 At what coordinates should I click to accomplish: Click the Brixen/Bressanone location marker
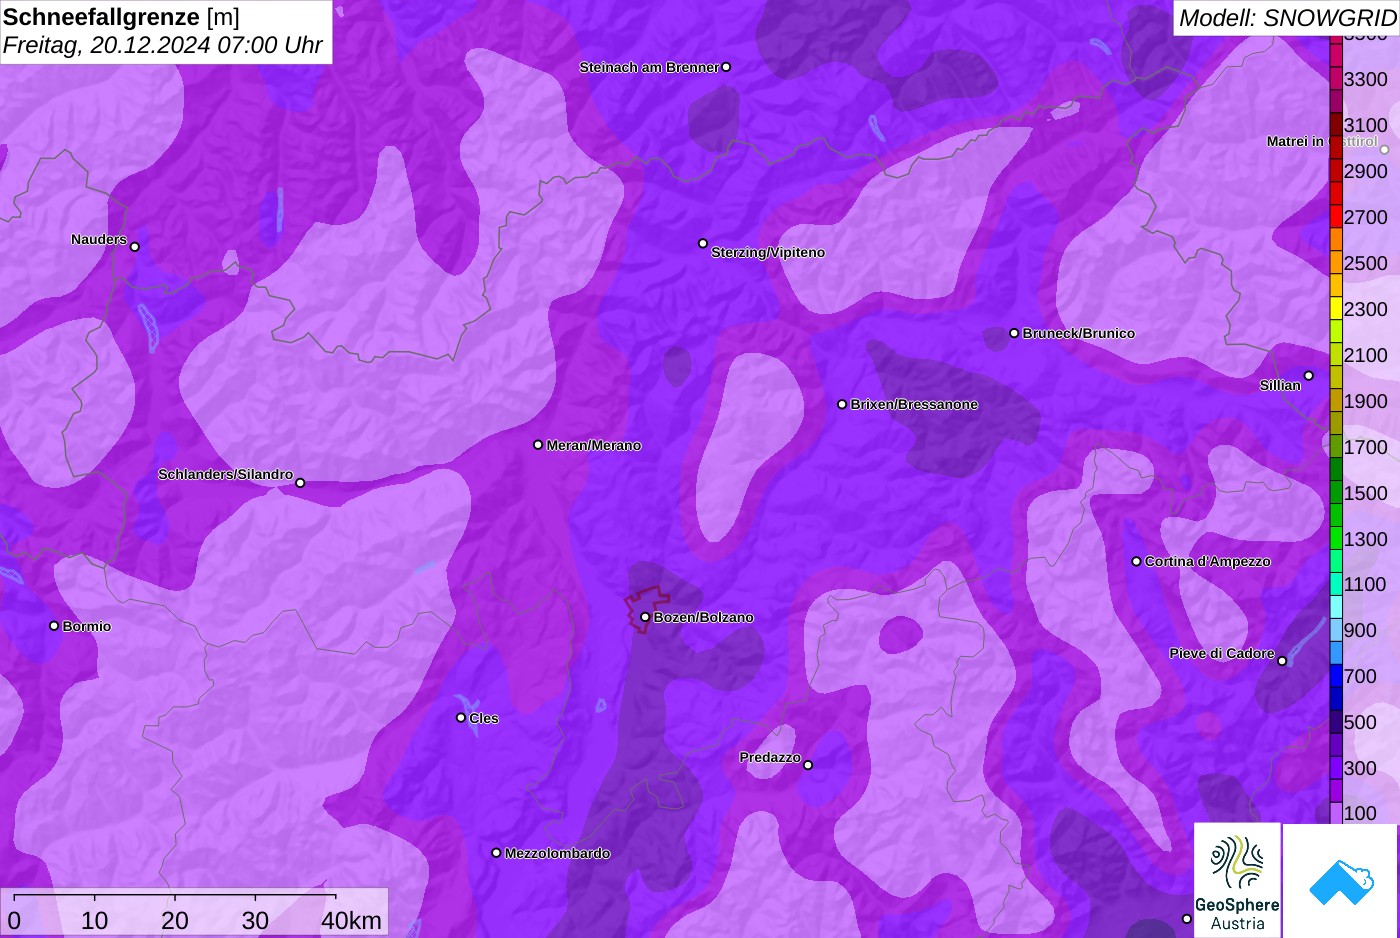point(842,404)
